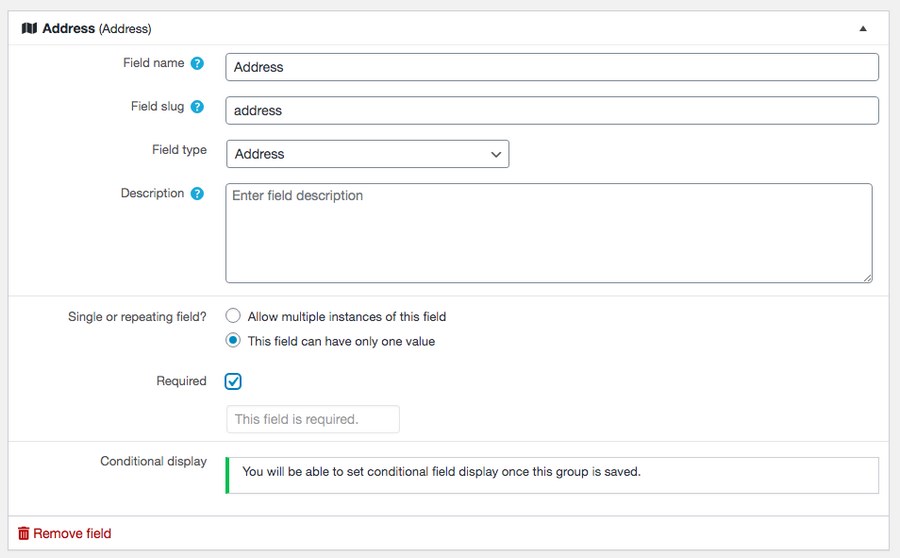
Task: Click the Field name input box
Action: pyautogui.click(x=552, y=67)
